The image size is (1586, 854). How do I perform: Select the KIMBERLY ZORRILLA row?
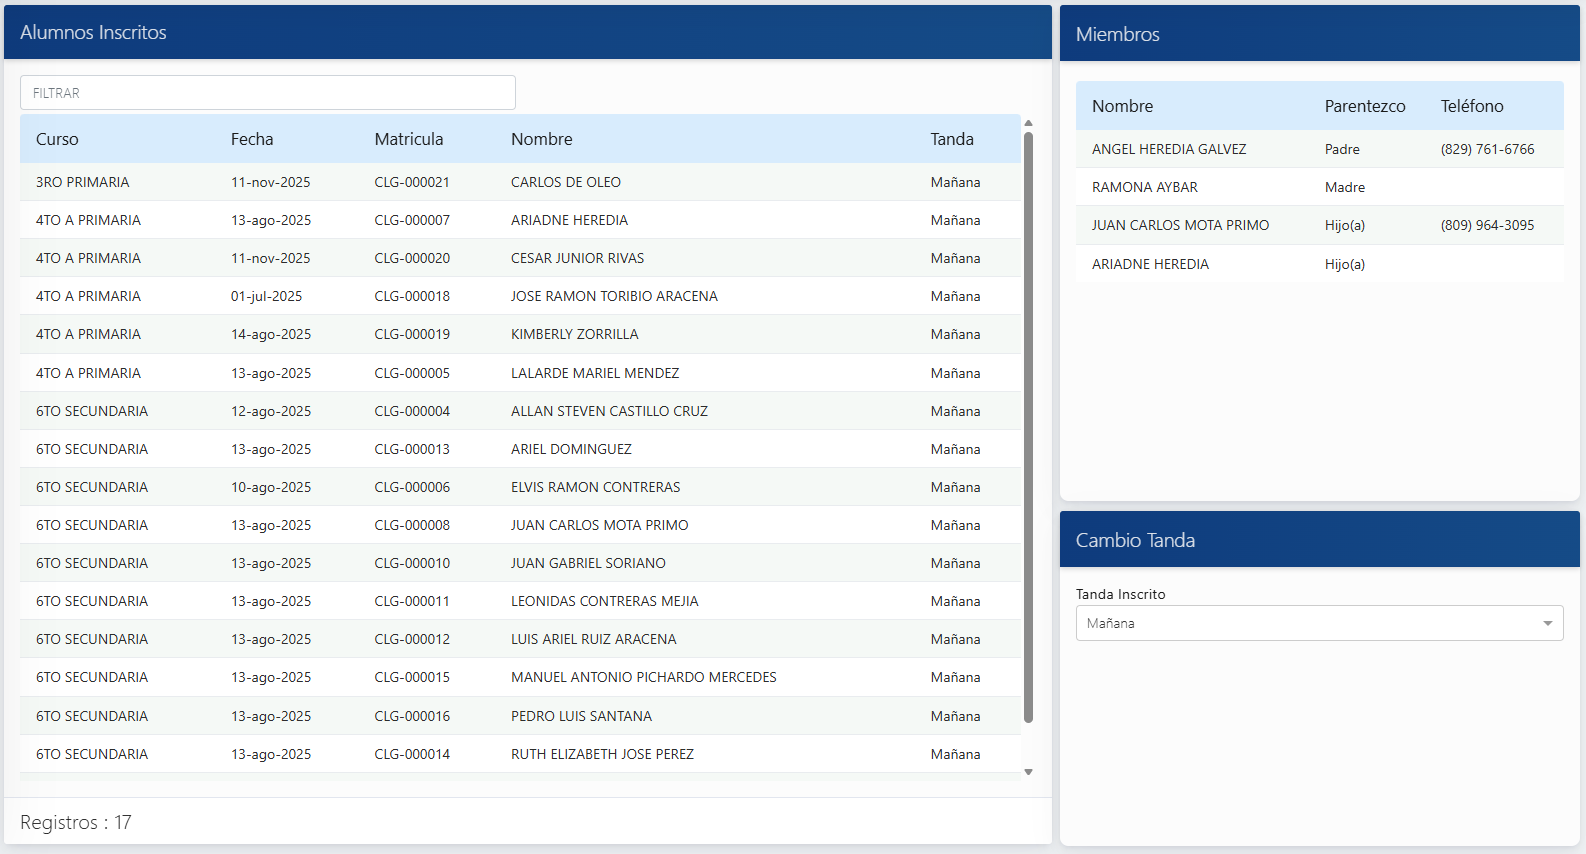[574, 334]
